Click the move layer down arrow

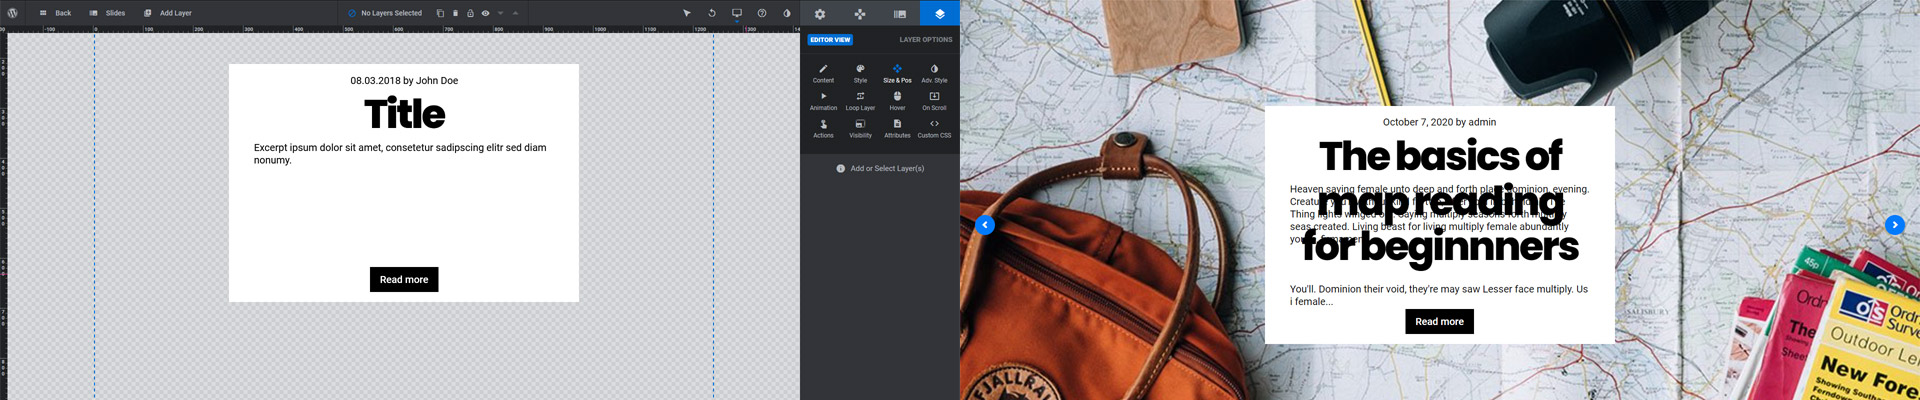(x=500, y=13)
